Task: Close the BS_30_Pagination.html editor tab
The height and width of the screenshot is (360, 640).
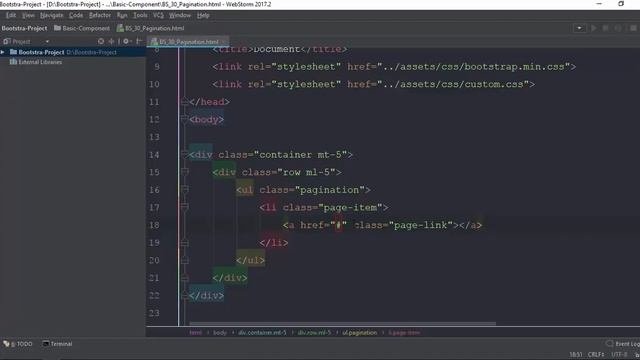Action: 224,42
